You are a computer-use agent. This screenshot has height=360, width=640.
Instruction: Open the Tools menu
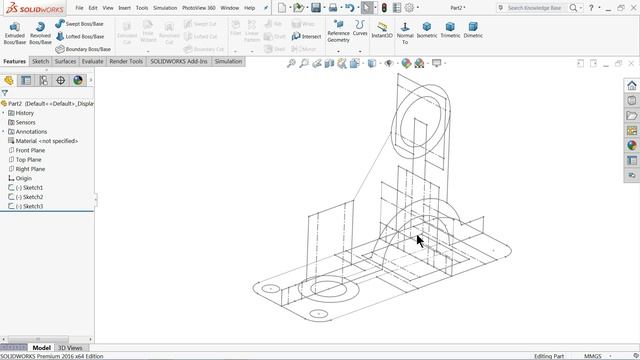point(142,8)
